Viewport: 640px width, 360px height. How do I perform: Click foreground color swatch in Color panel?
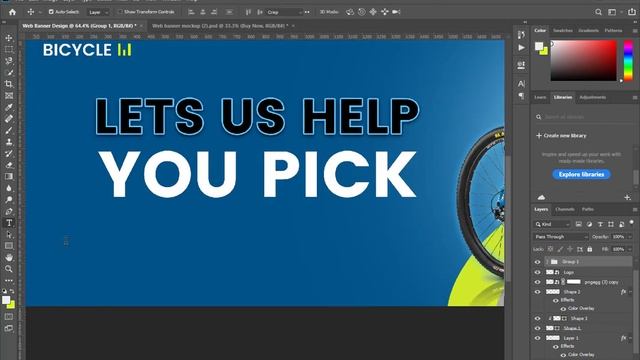pos(539,46)
